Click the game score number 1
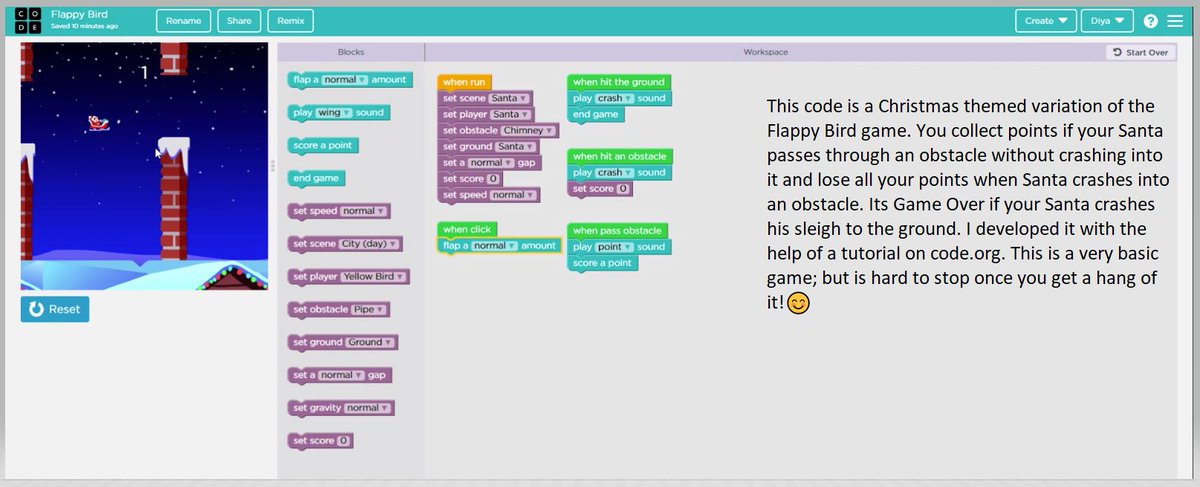1200x487 pixels. point(145,73)
